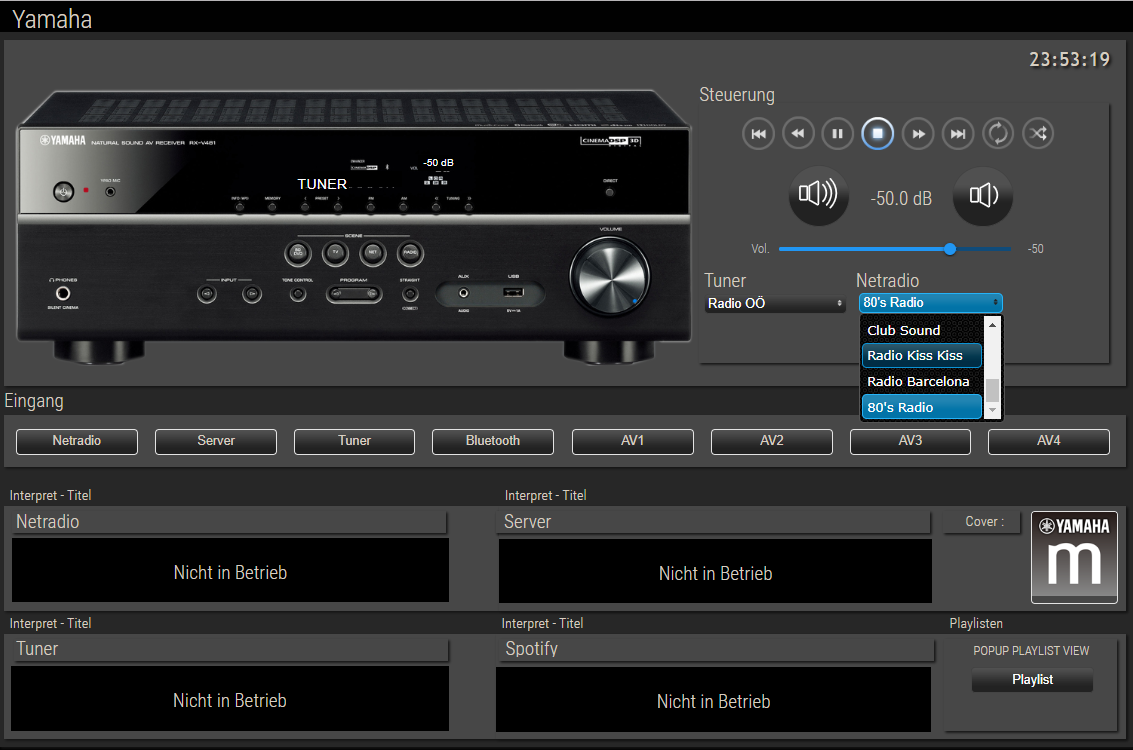Click the rewind playback button

point(798,134)
